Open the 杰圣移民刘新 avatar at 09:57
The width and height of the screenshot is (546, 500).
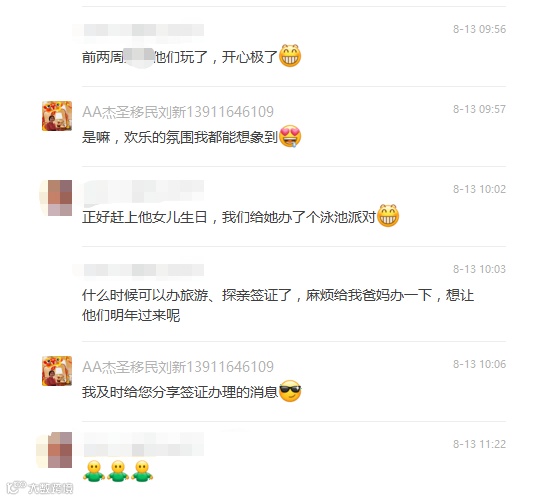point(57,116)
